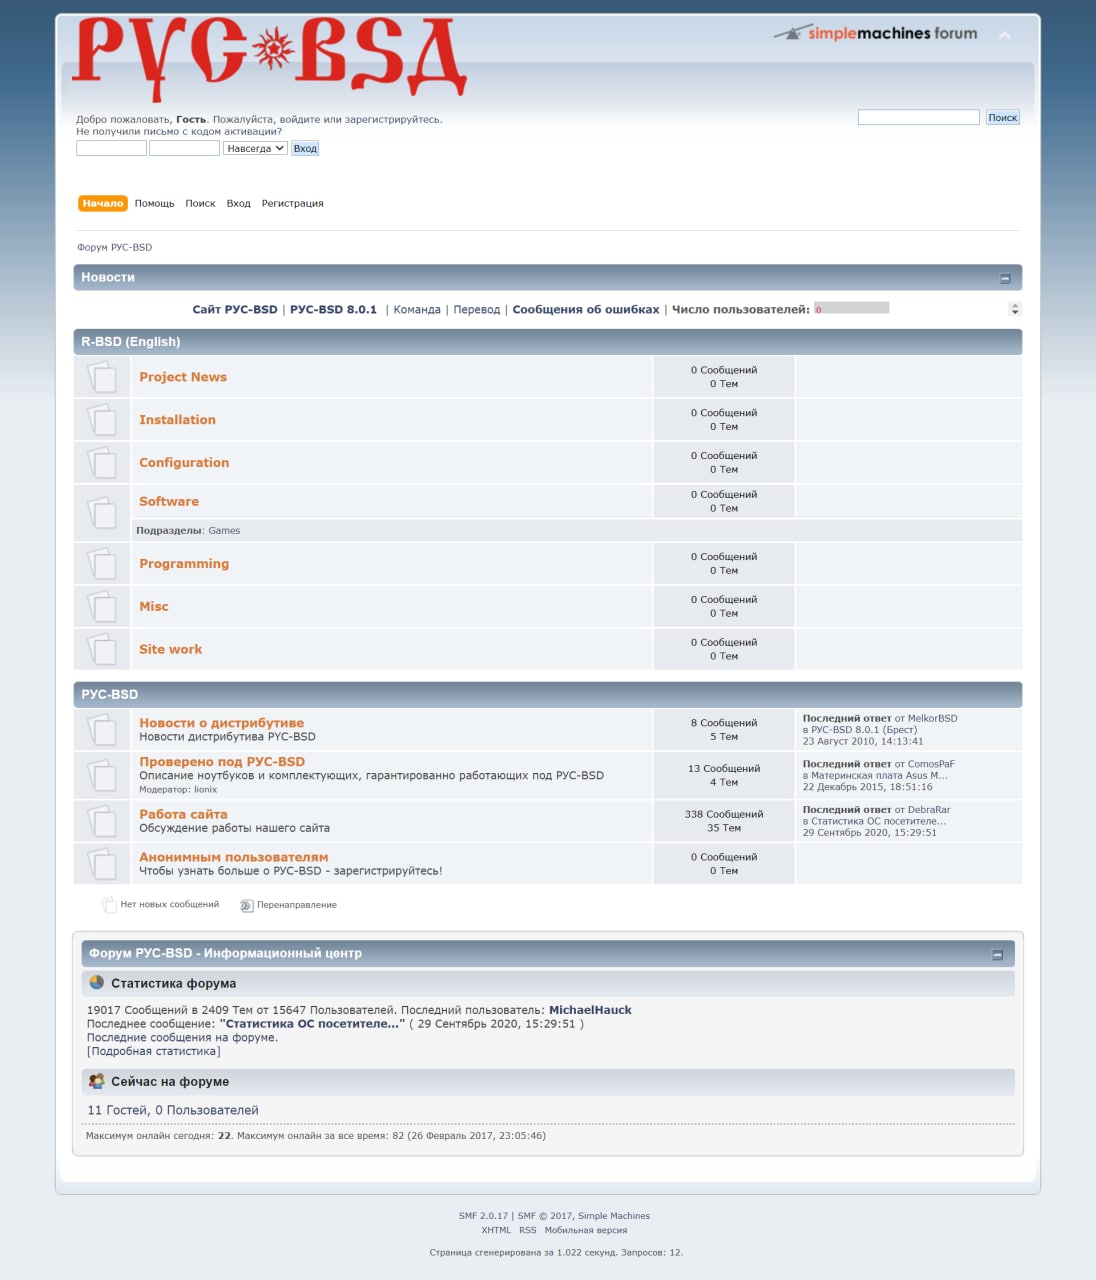Click the Поиск search button

[1003, 117]
